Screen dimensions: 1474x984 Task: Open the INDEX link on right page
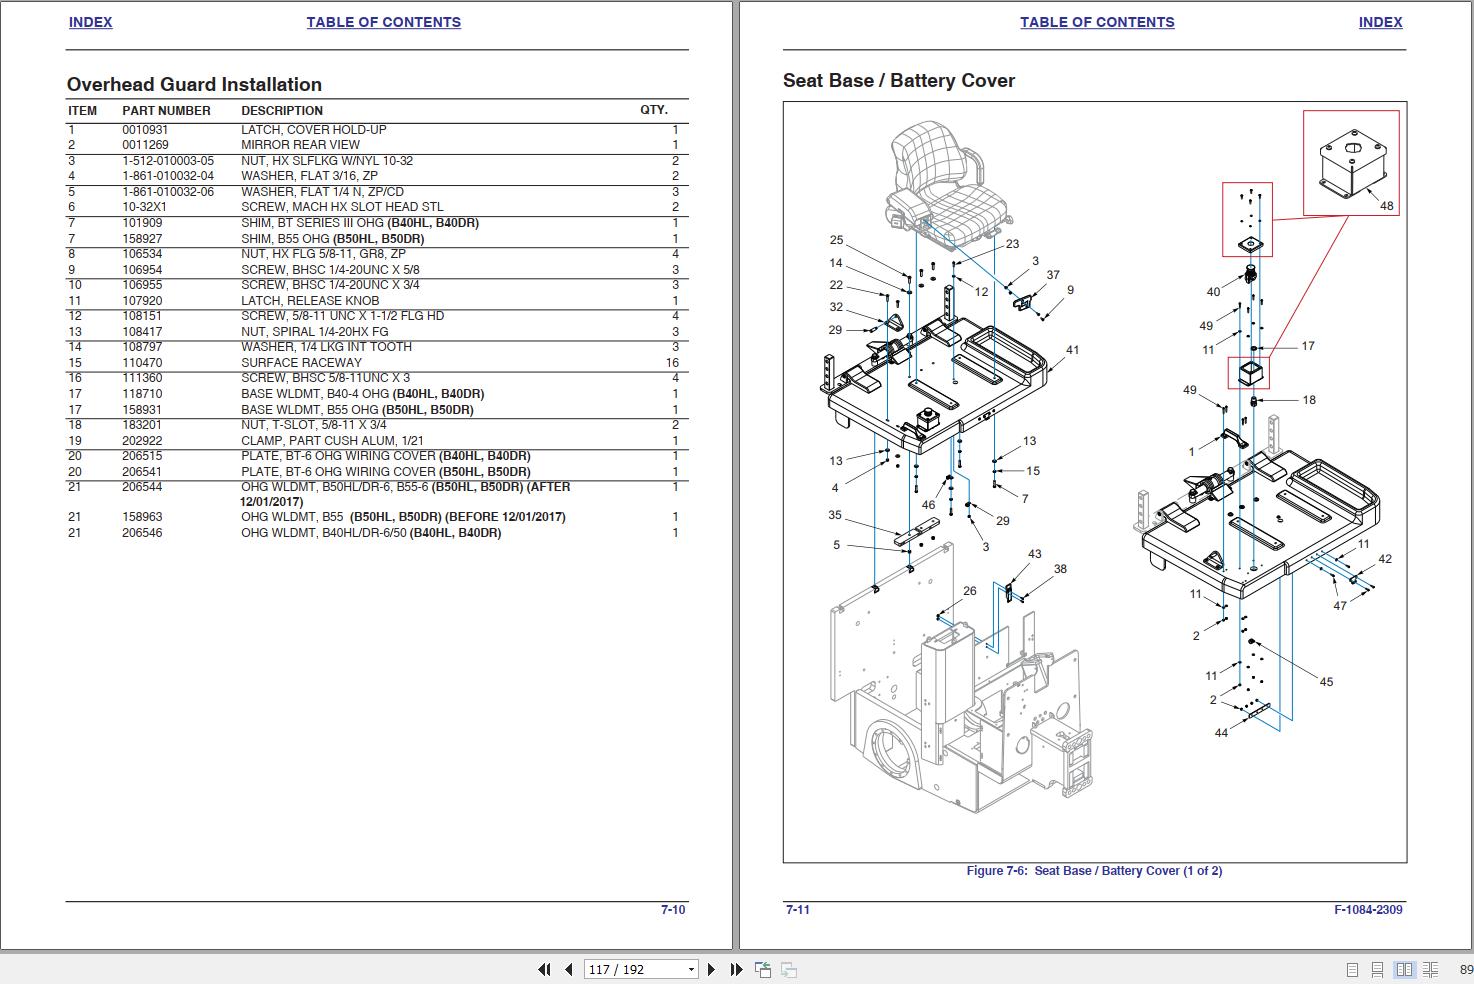[x=1380, y=22]
